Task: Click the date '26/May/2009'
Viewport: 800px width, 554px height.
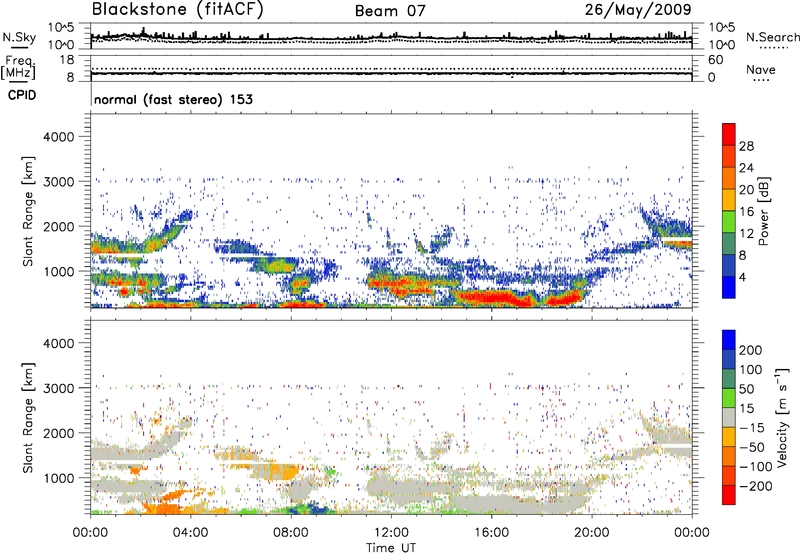Action: 638,10
